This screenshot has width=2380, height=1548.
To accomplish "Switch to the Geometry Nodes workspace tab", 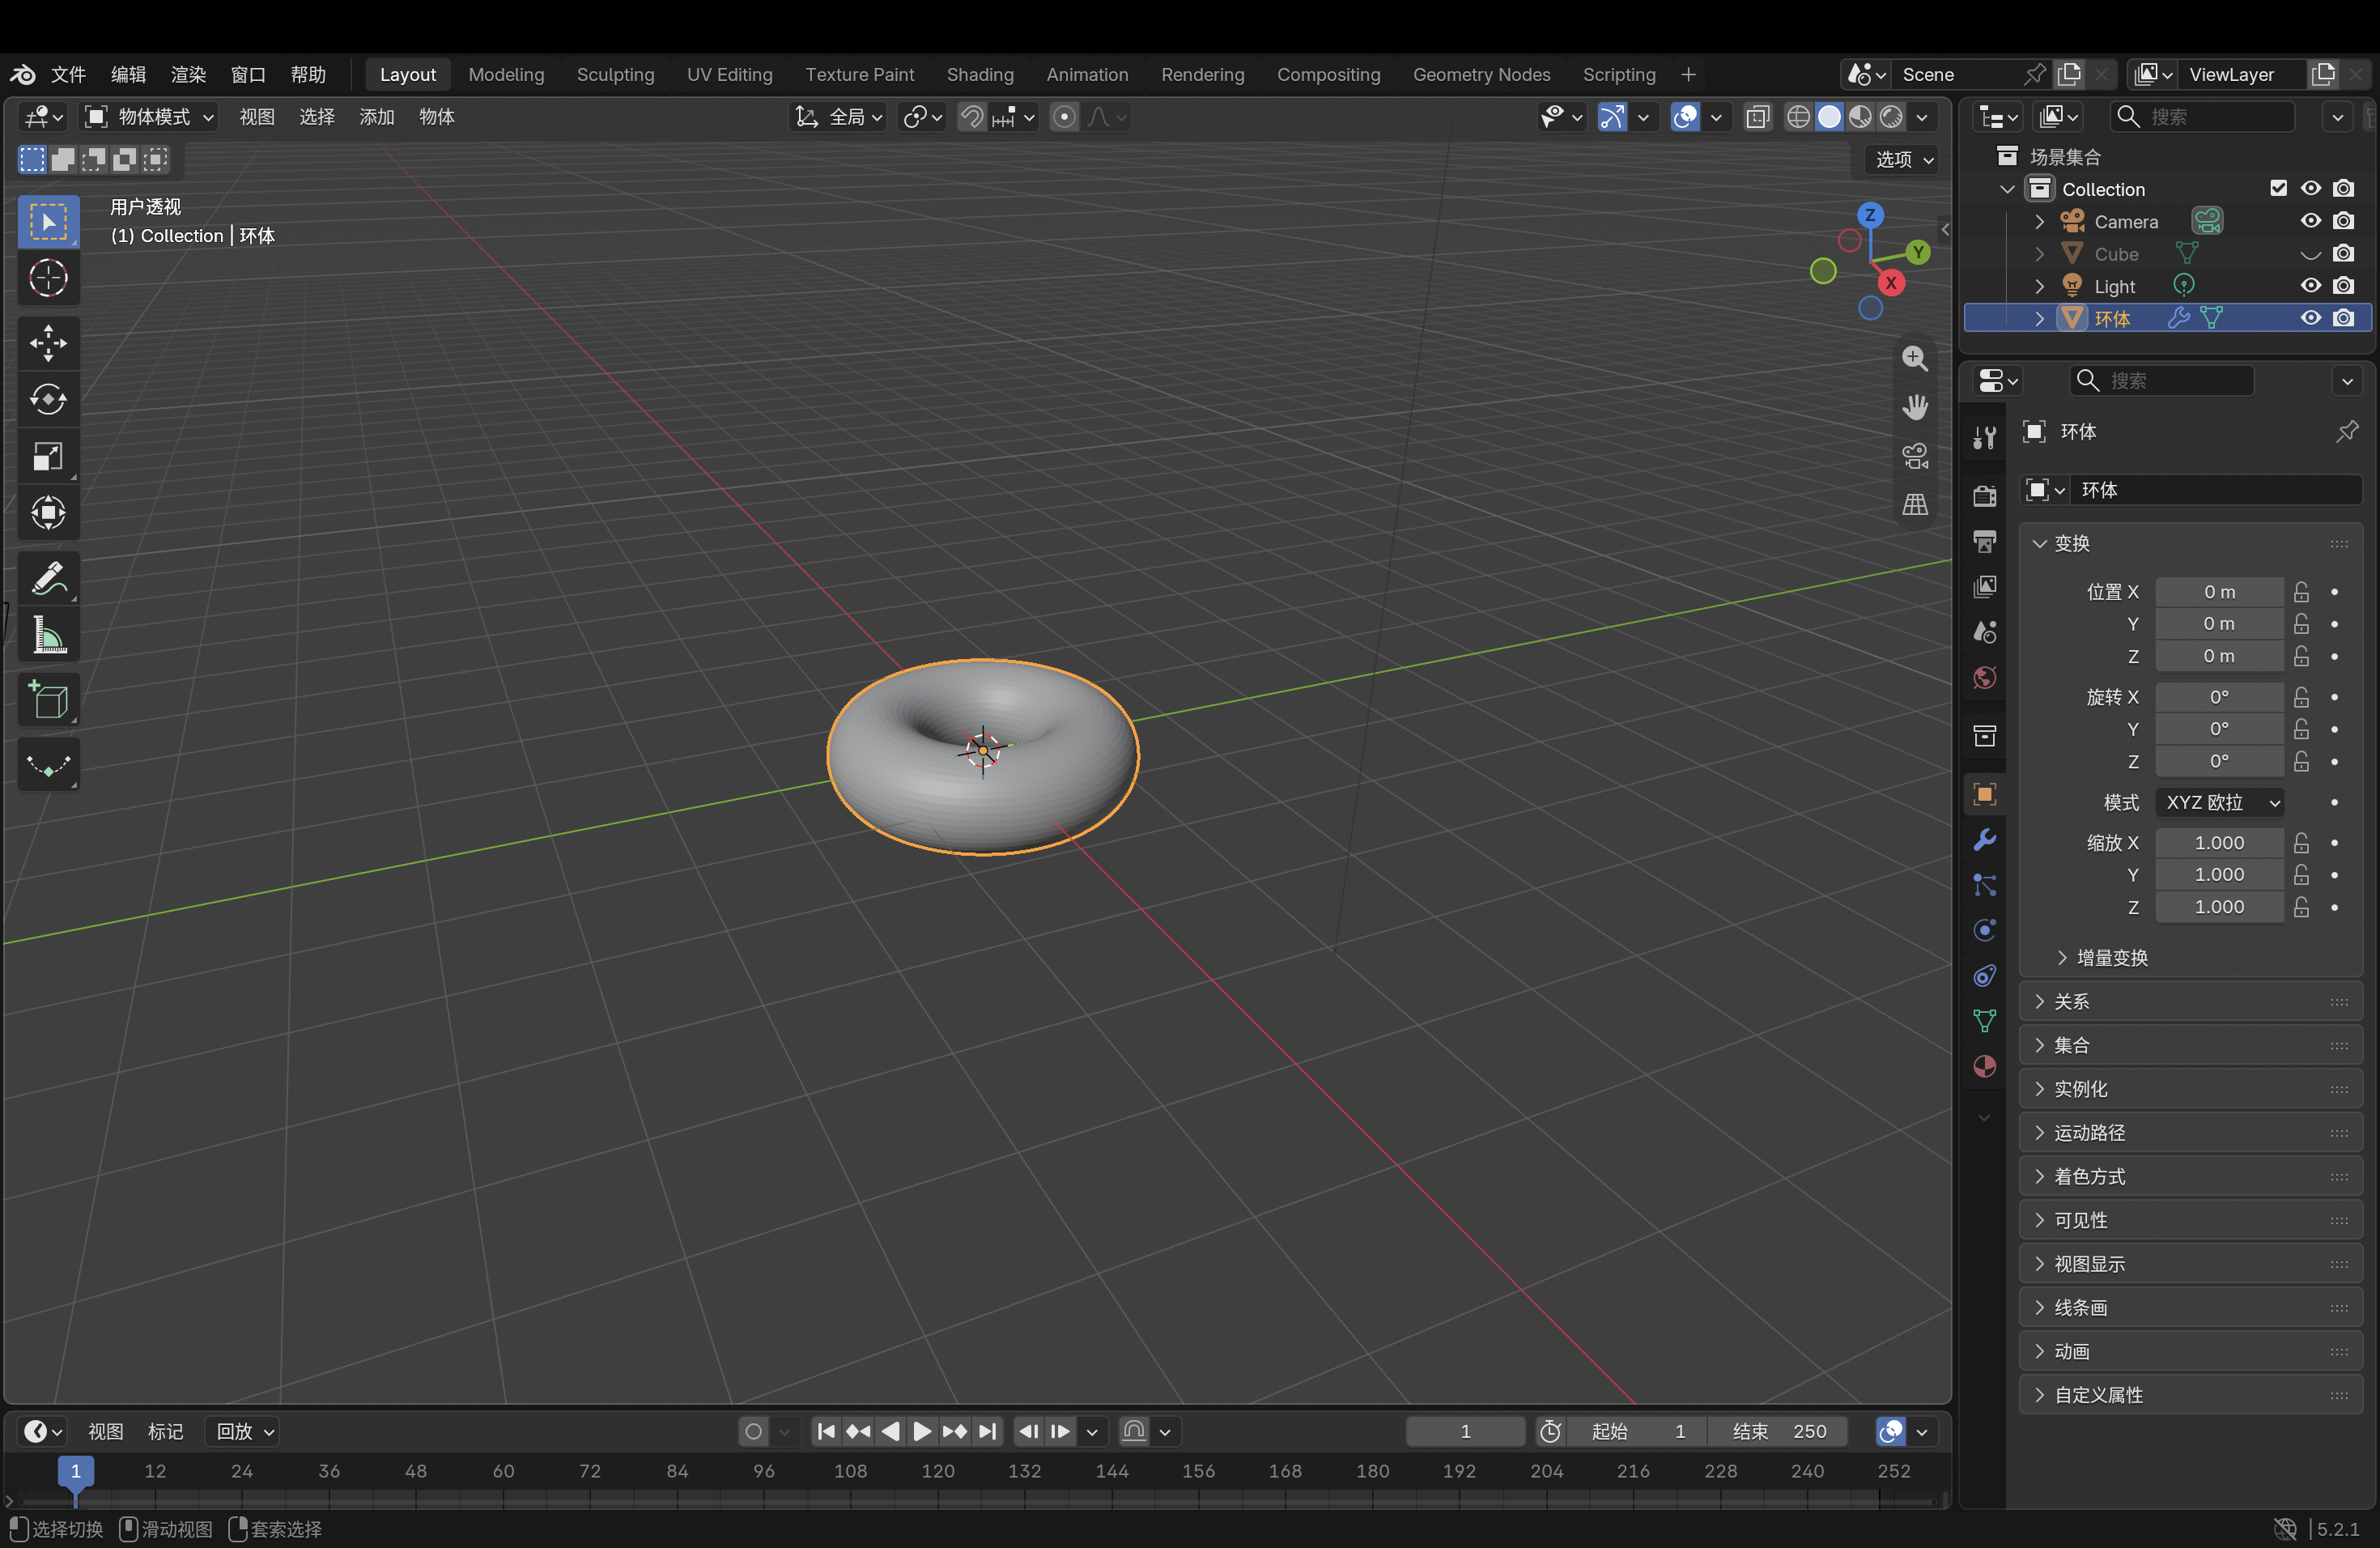I will pos(1481,75).
